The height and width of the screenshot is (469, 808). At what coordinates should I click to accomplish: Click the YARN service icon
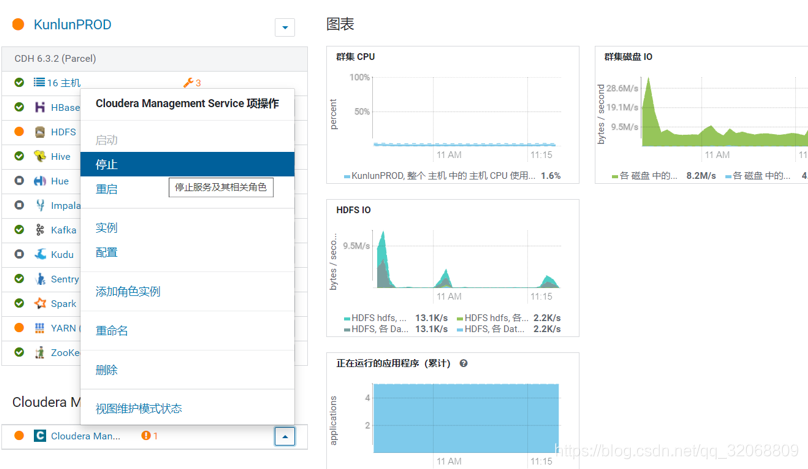(40, 328)
